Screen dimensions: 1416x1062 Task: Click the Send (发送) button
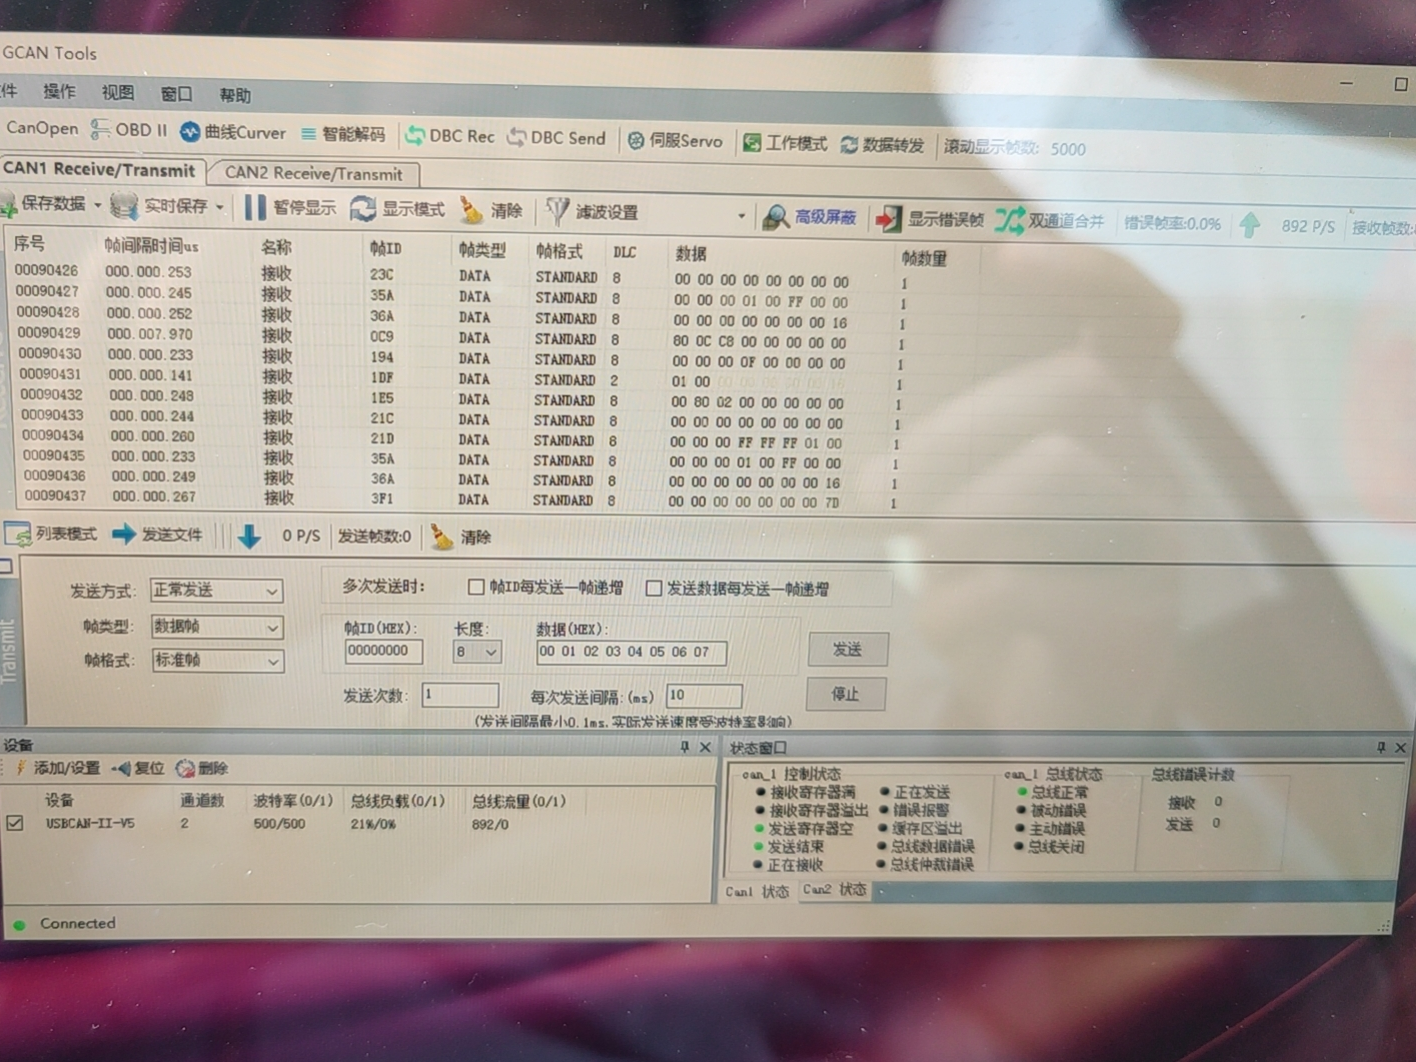click(847, 650)
